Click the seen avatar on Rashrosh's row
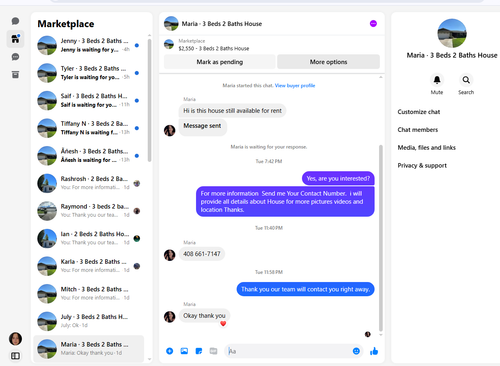 137,183
